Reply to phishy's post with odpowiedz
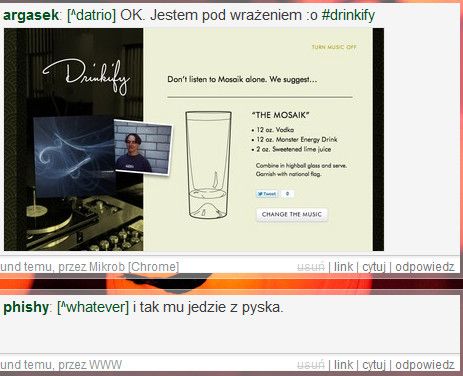 (425, 365)
